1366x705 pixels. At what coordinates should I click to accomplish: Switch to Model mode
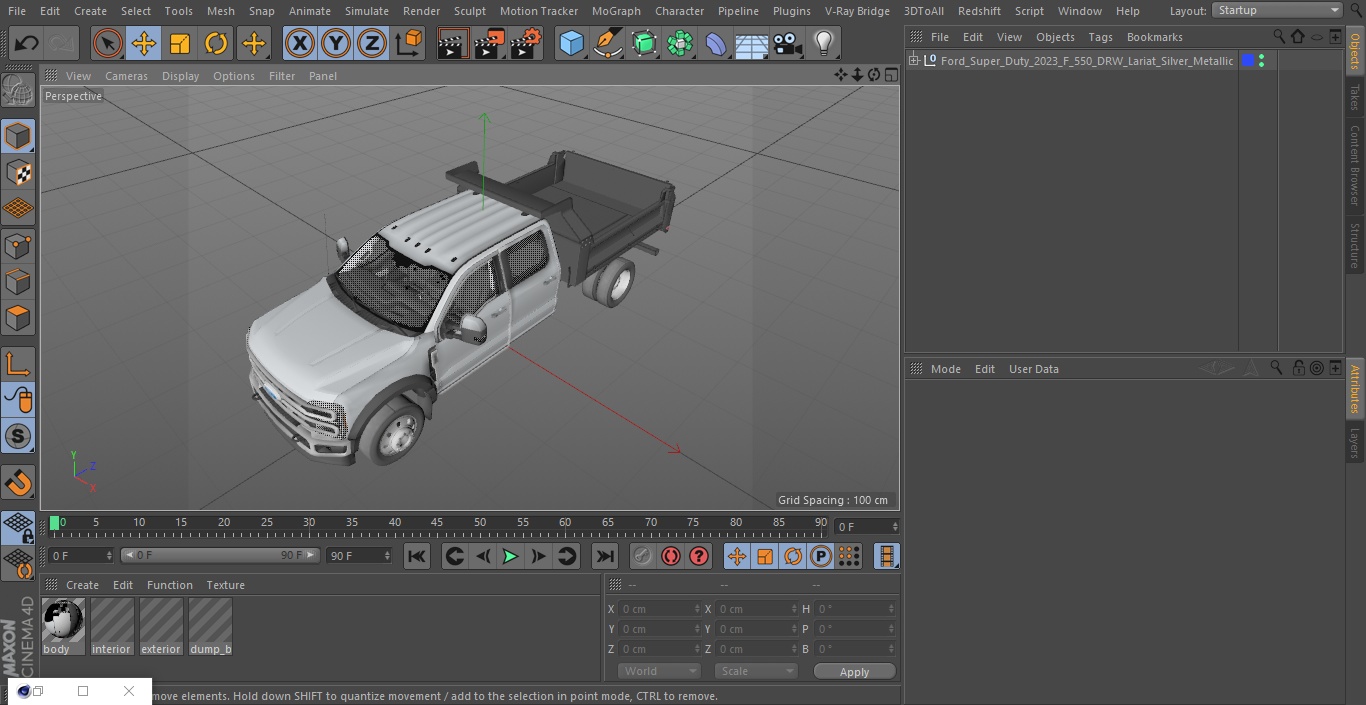point(18,136)
